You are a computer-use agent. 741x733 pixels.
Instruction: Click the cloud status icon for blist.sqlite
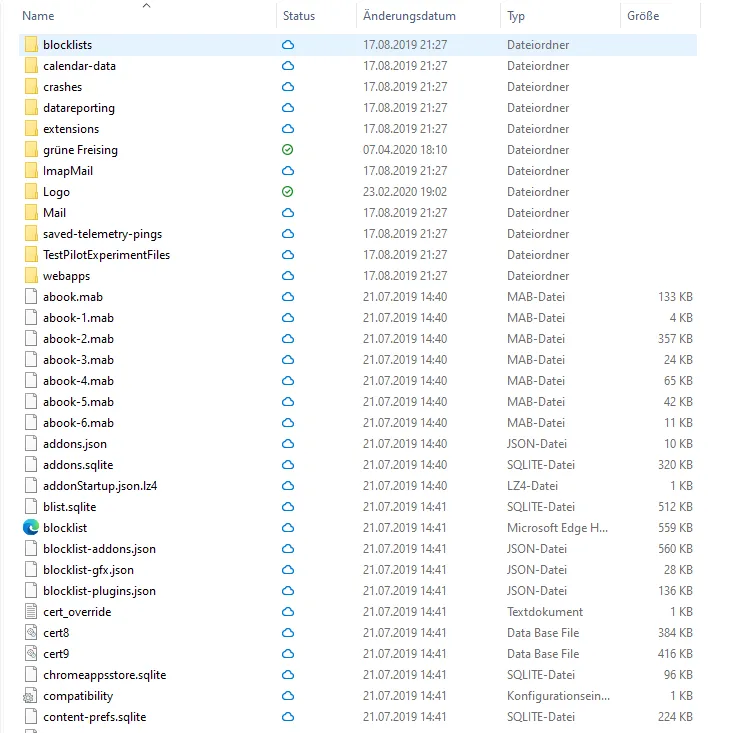click(x=288, y=507)
